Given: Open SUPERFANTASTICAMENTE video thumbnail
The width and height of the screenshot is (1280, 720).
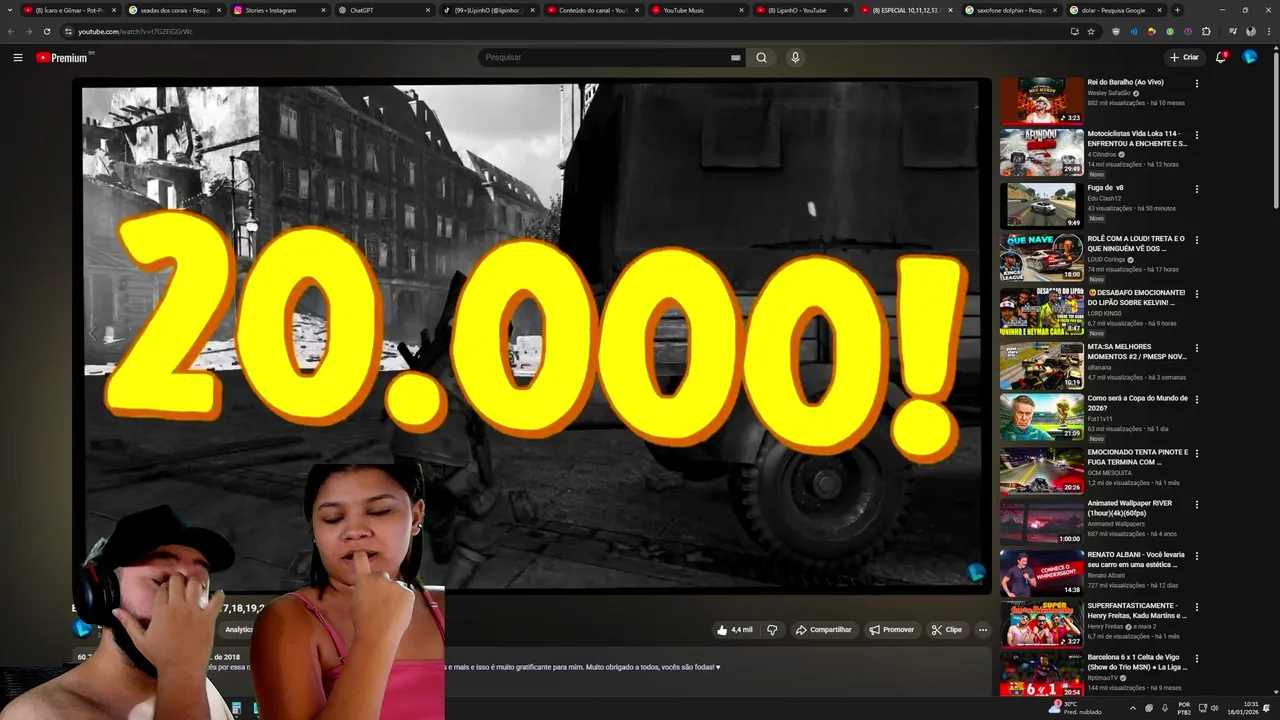Looking at the screenshot, I should point(1041,625).
